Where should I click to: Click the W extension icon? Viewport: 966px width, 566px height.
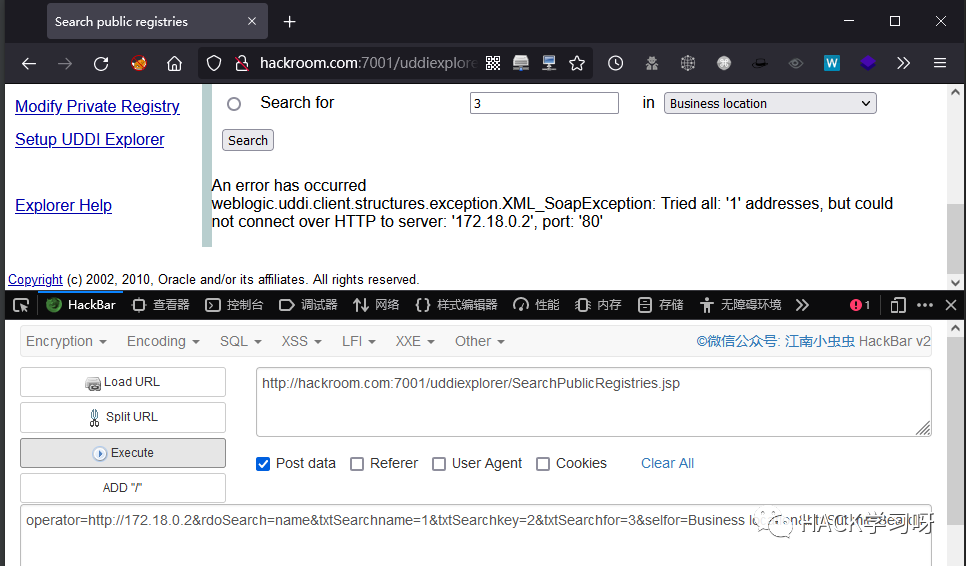(832, 63)
